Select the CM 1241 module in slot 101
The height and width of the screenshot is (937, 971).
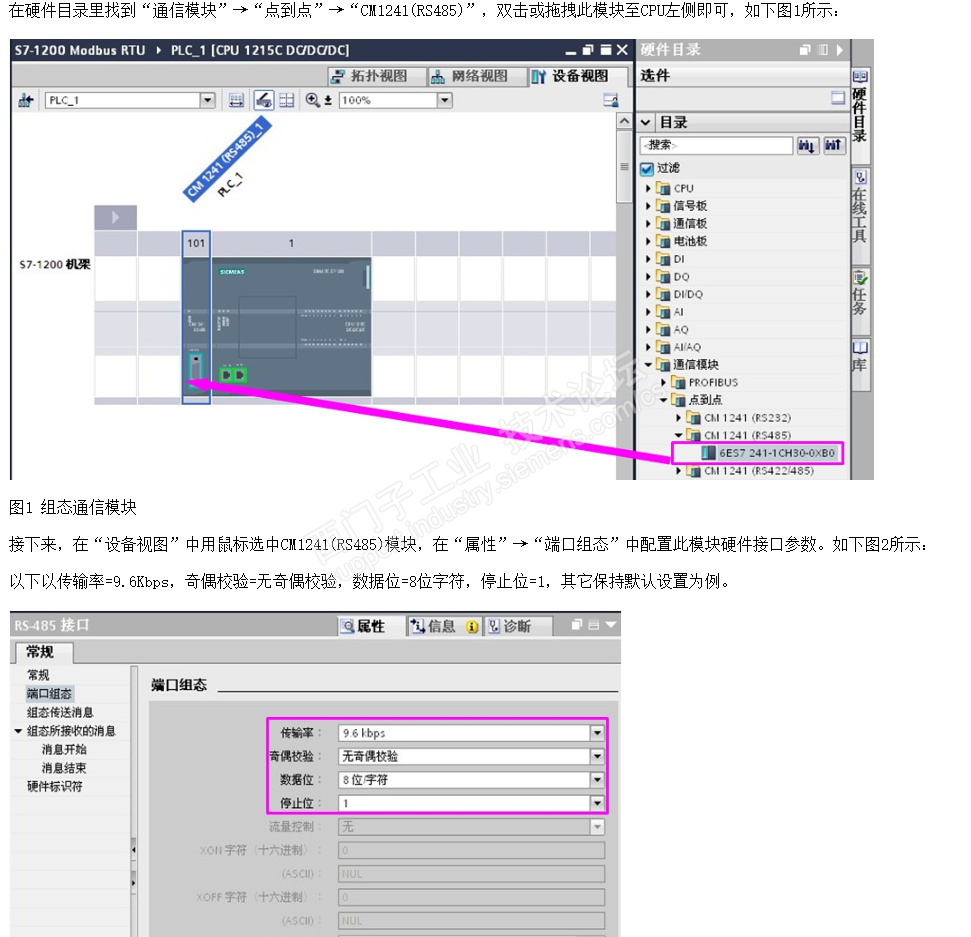pyautogui.click(x=196, y=318)
